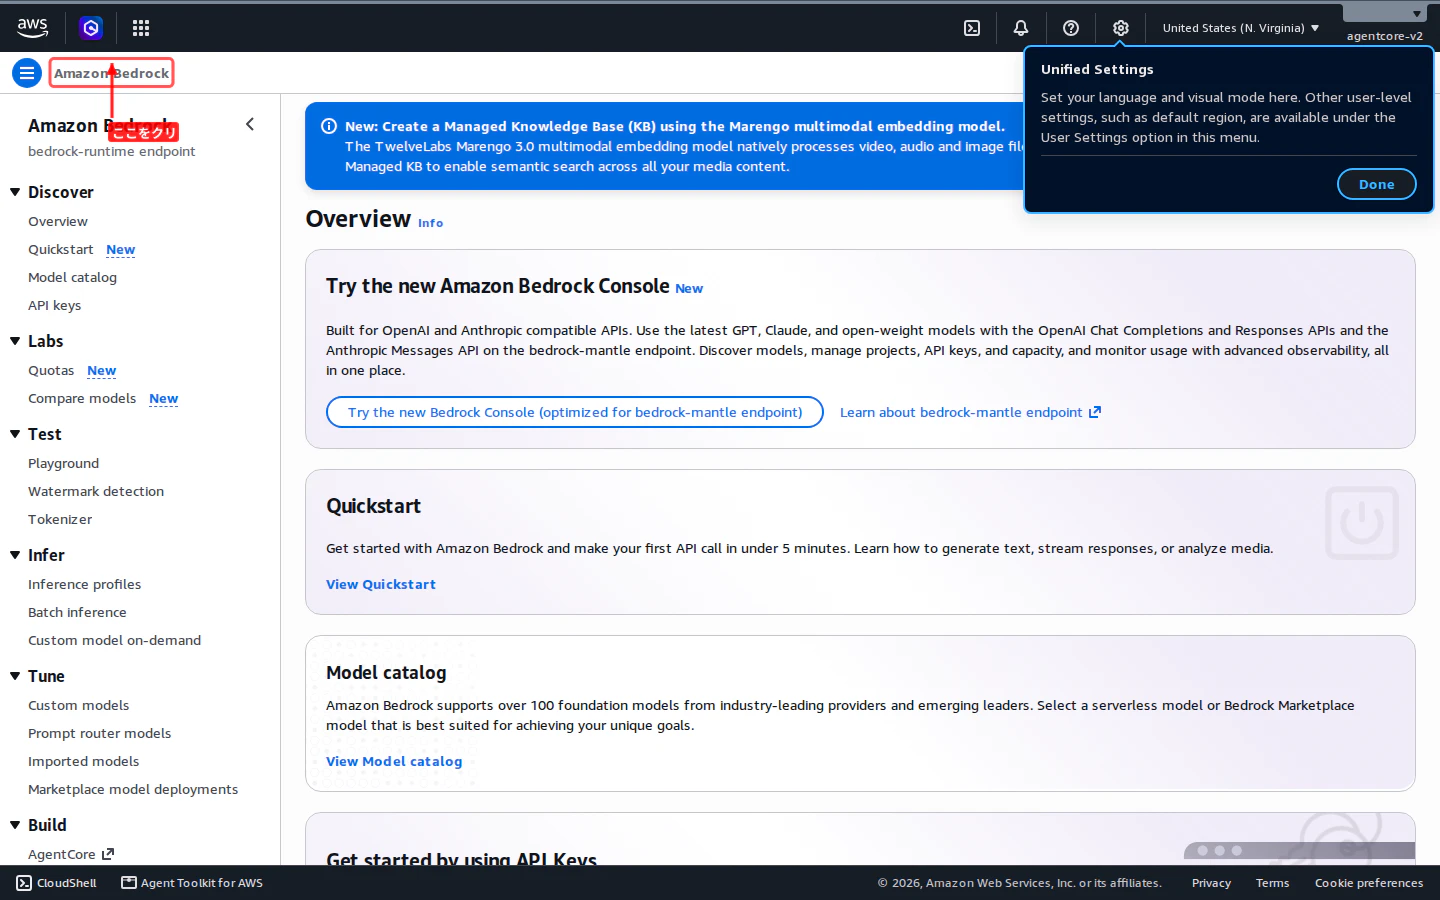Open the Privacy footer link
The image size is (1440, 900).
click(x=1211, y=883)
